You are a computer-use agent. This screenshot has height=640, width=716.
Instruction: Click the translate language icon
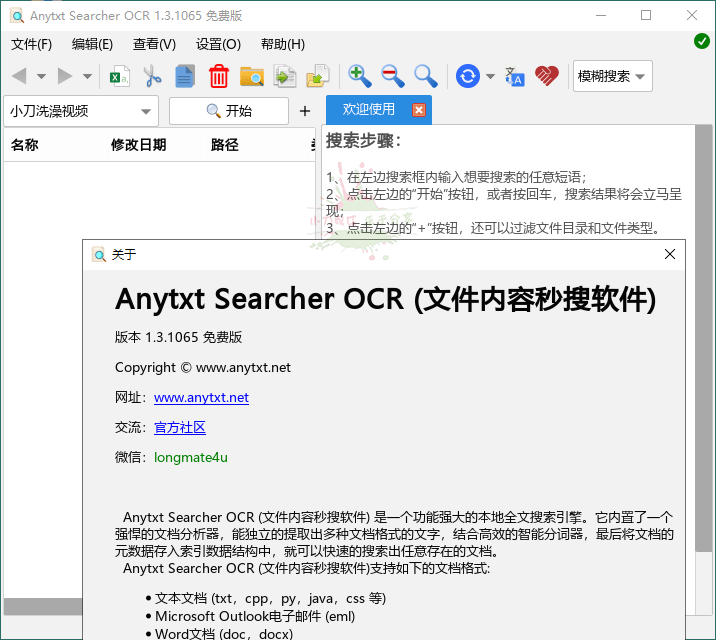[515, 76]
